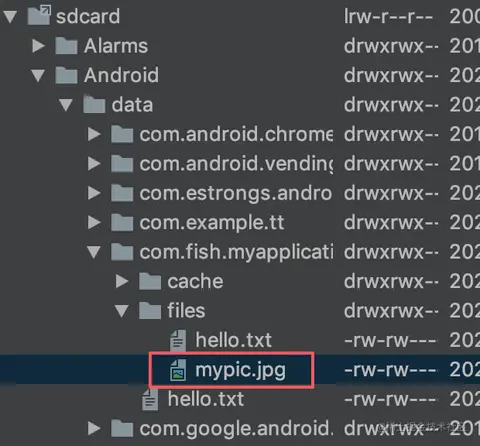Collapse com.fish.myapplicati folder arrow
Viewport: 480px width, 446px height.
(94, 252)
